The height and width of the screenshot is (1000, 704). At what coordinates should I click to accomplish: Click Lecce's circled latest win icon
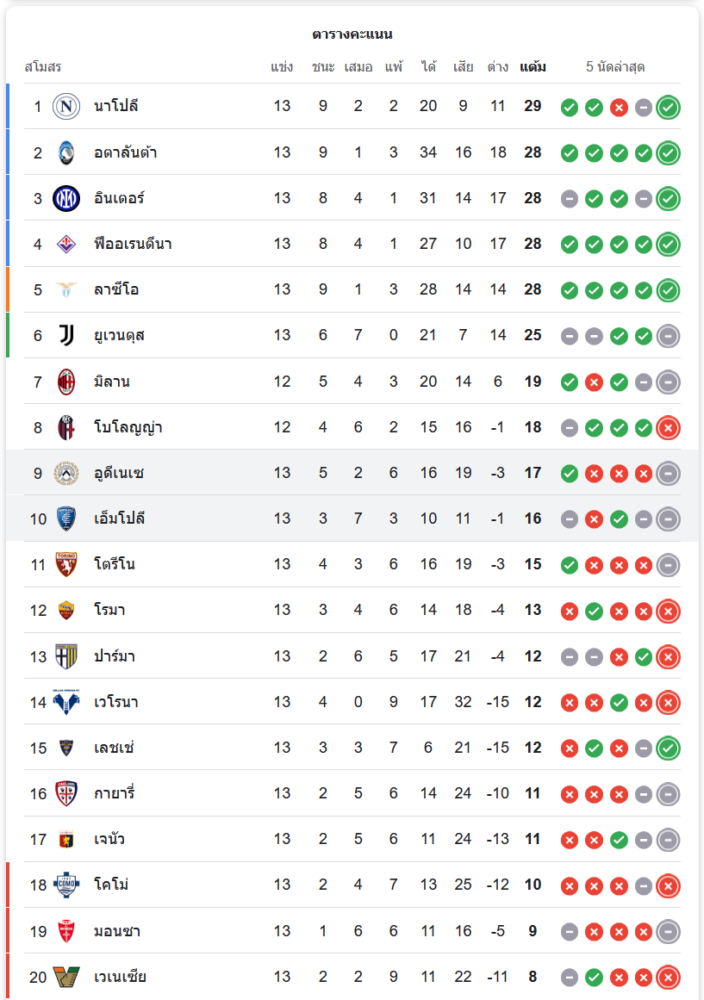click(668, 748)
